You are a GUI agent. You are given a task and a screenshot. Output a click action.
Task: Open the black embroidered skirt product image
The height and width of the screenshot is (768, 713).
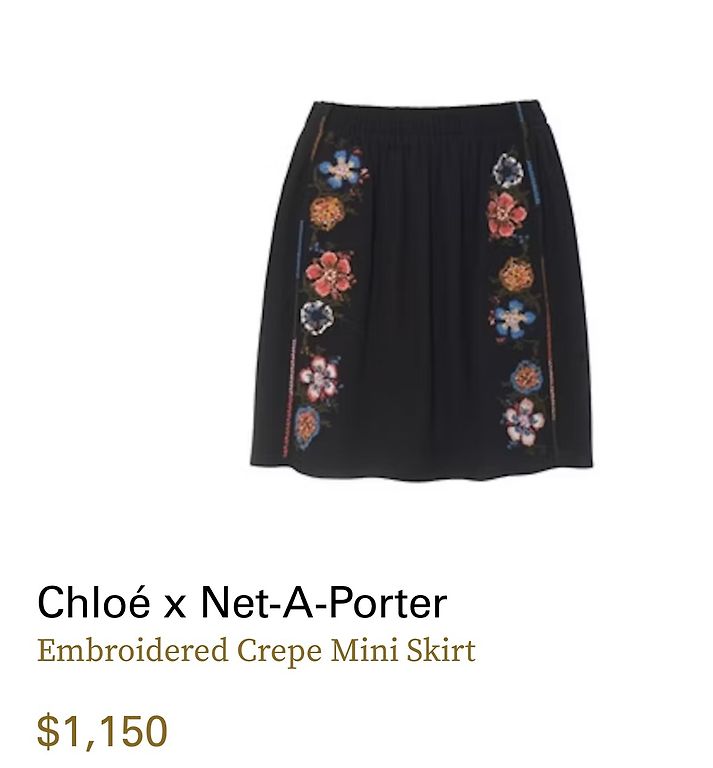coord(421,291)
